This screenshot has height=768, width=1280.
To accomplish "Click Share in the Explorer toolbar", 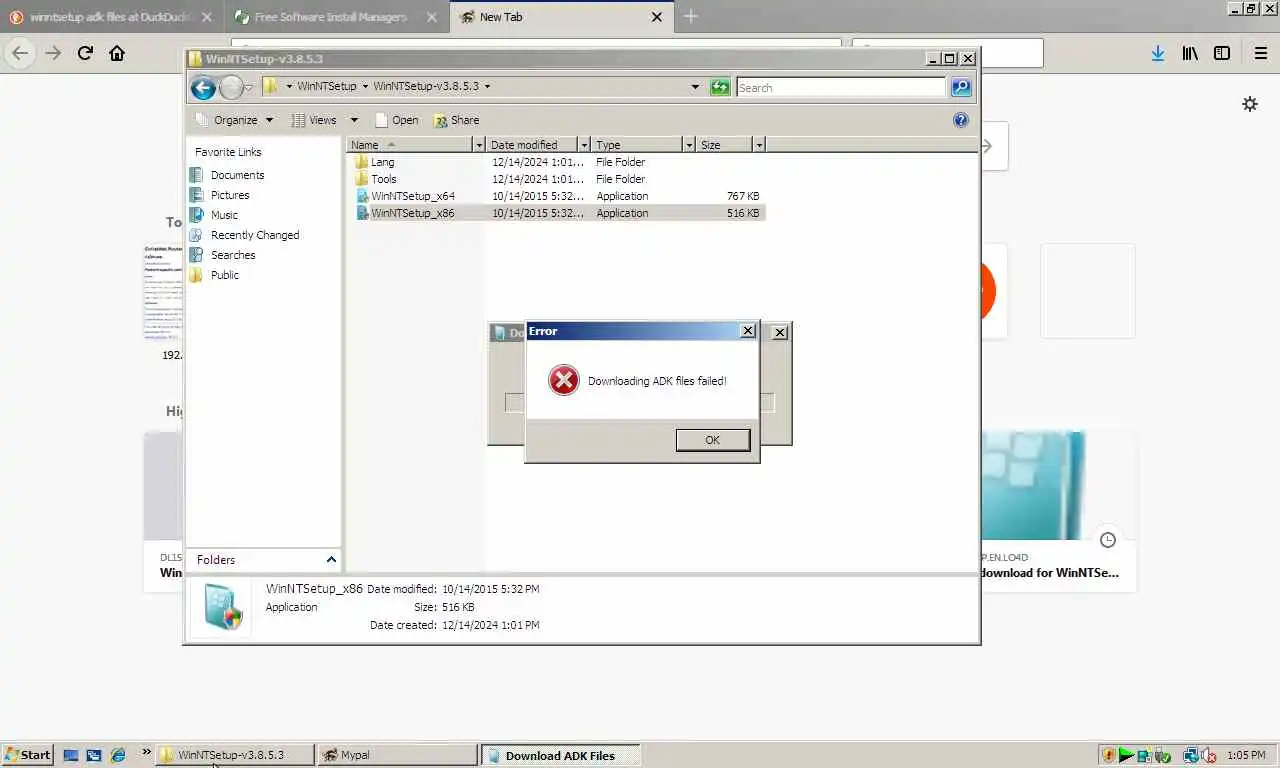I will click(456, 120).
